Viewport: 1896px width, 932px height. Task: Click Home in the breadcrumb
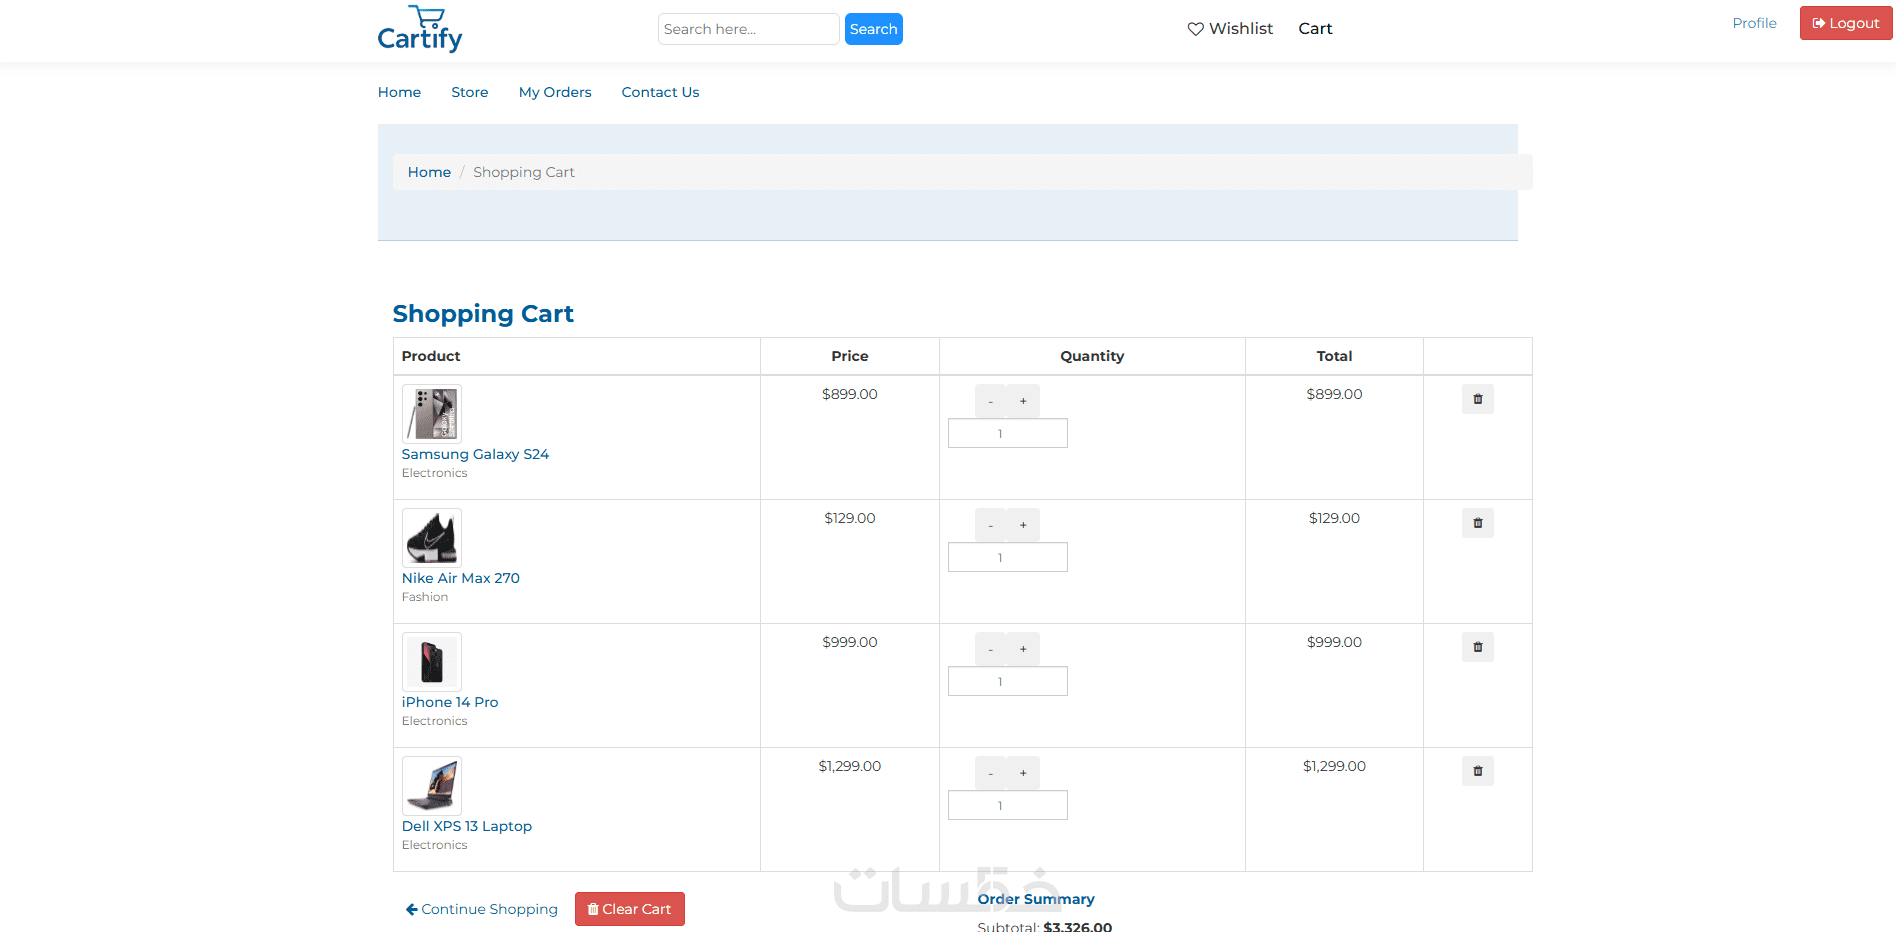click(x=429, y=172)
